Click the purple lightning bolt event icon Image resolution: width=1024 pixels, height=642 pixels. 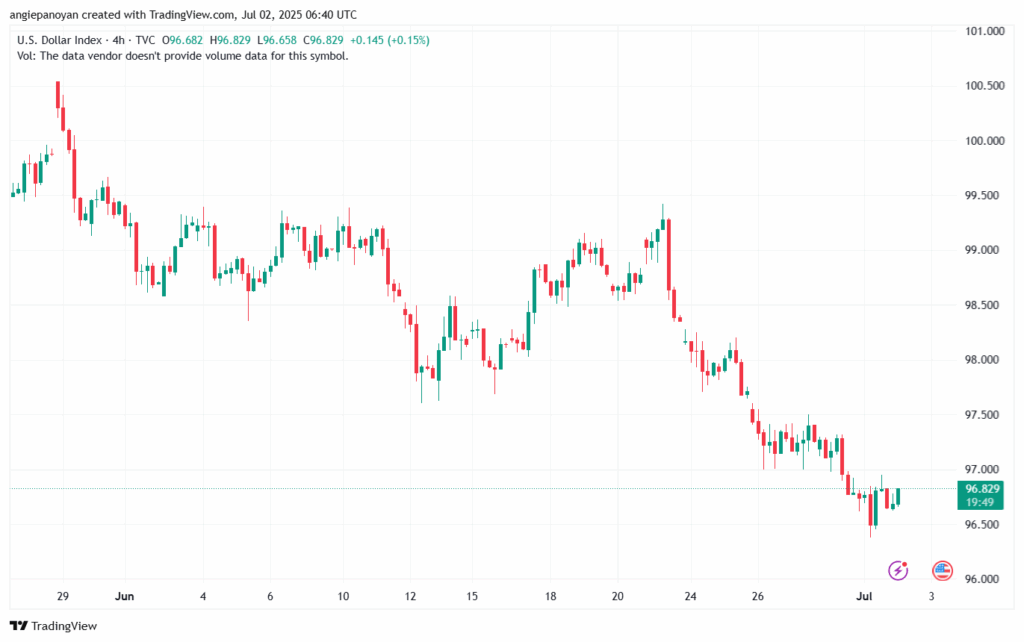(x=898, y=570)
